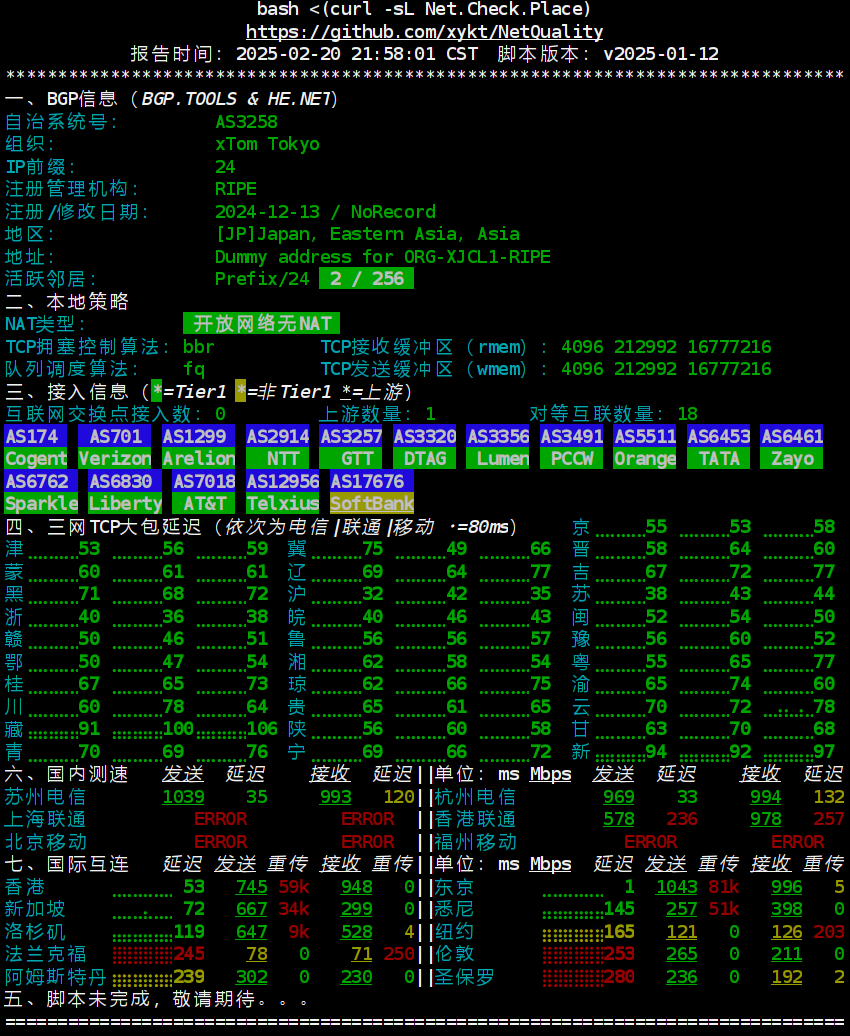Click 苏州电信 send speed 1039

tap(183, 797)
